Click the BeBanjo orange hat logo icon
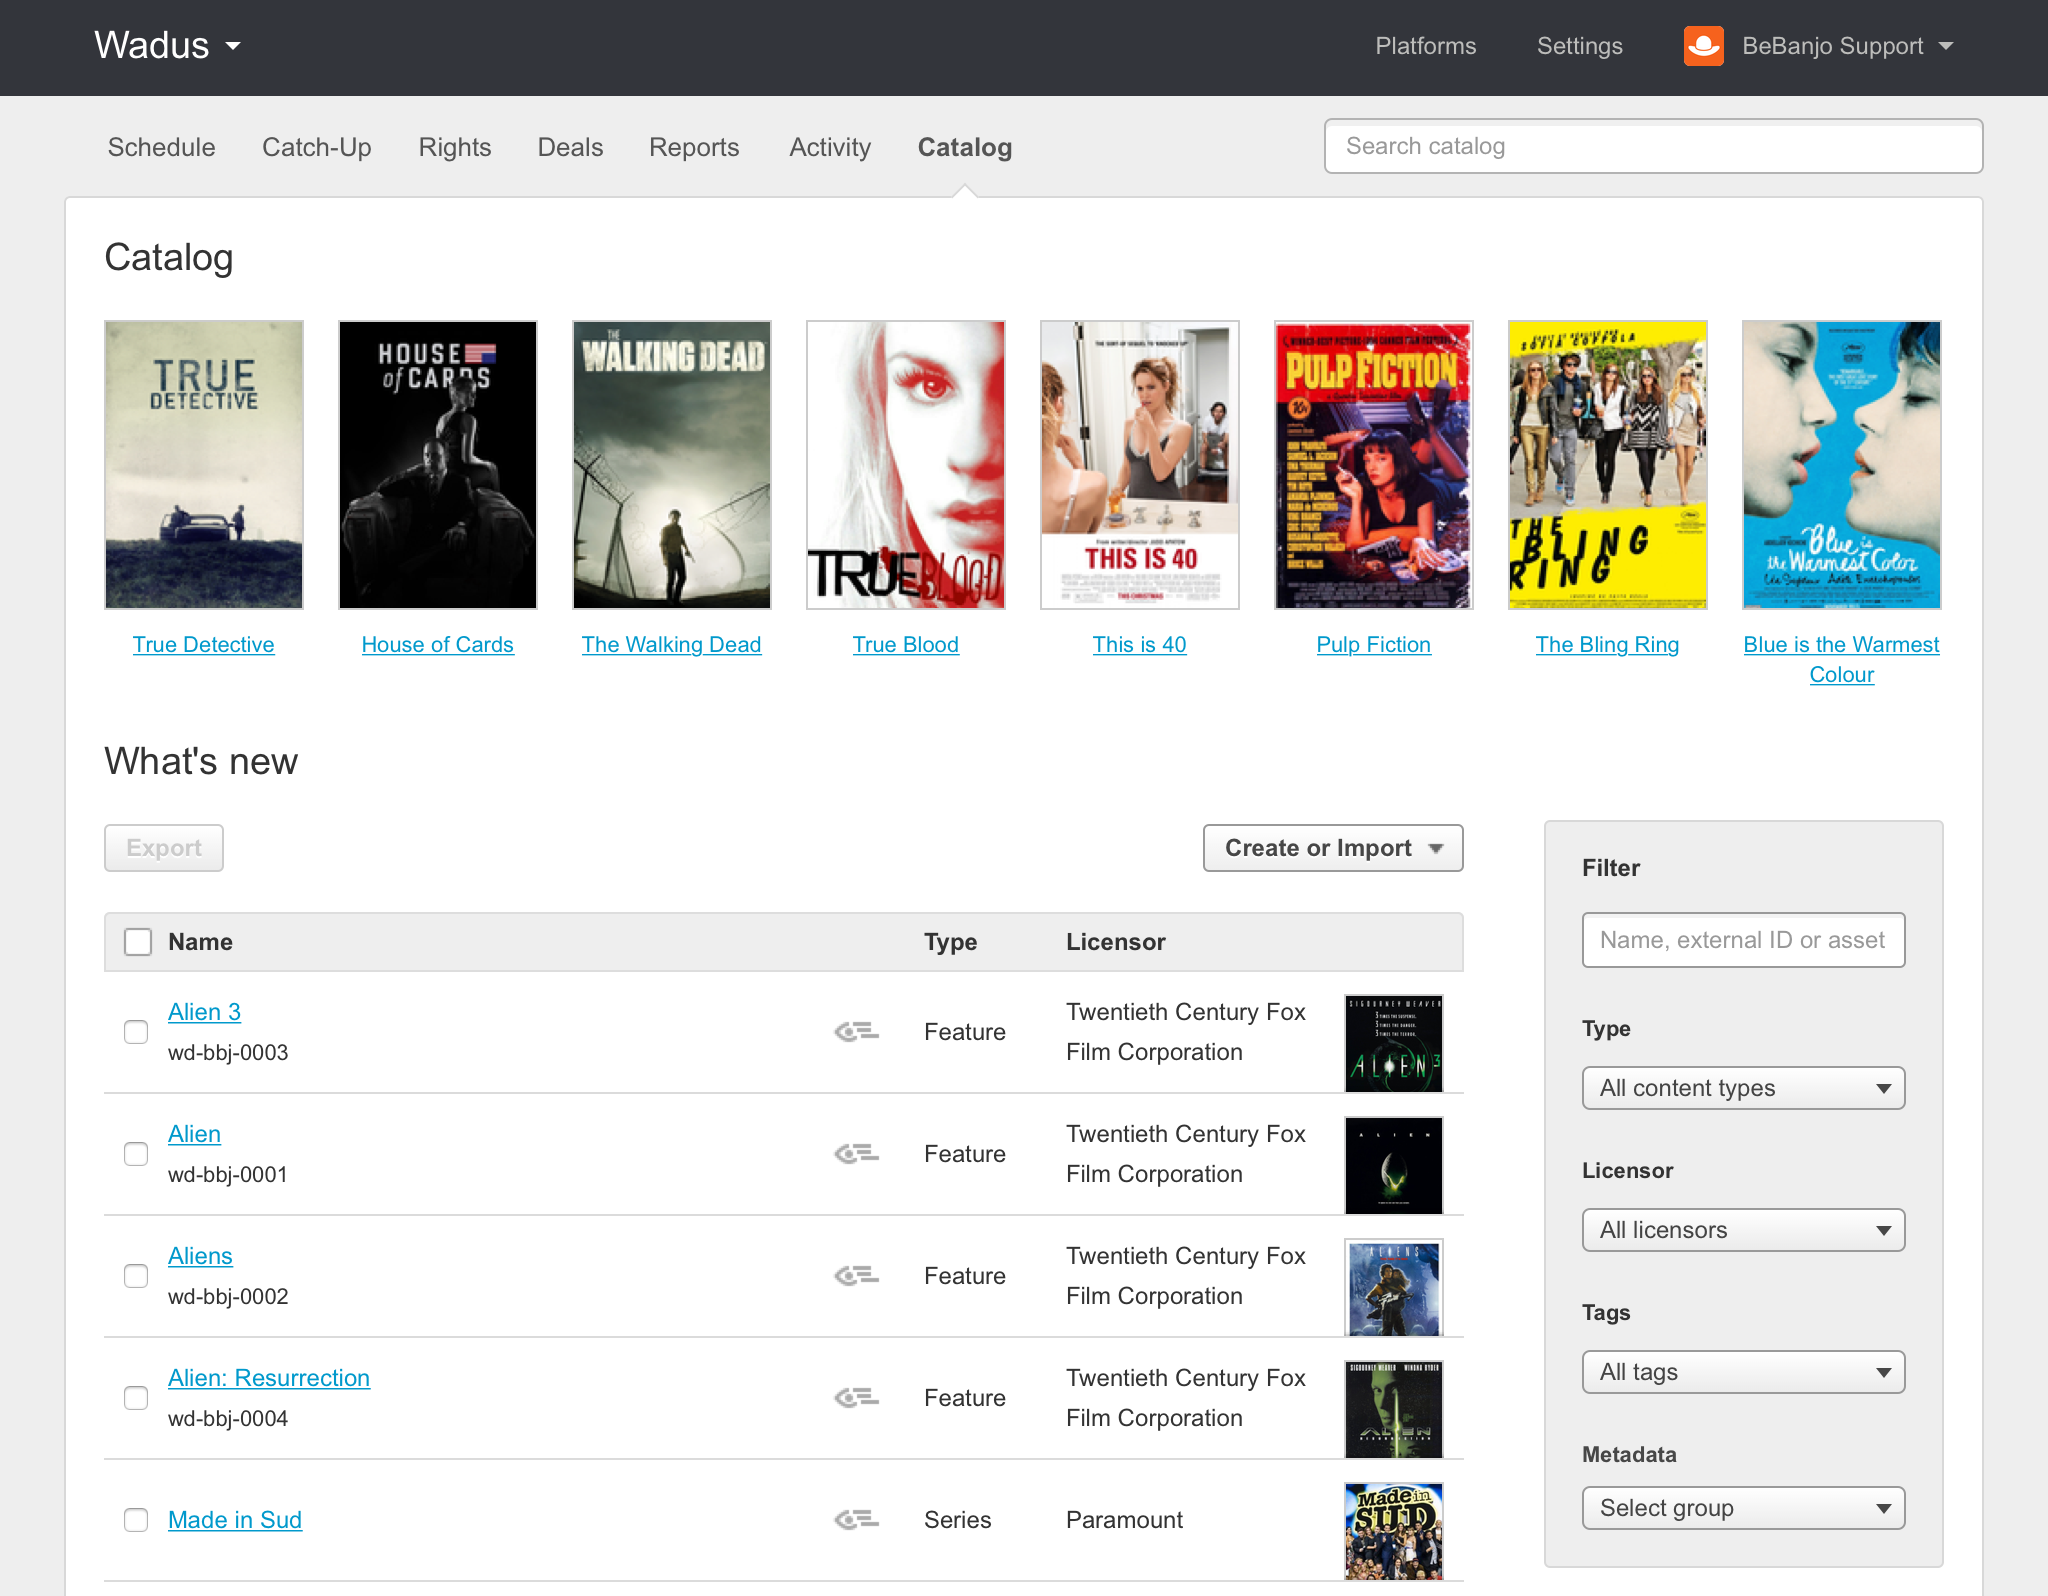Screen dimensions: 2048x1596 point(1703,46)
